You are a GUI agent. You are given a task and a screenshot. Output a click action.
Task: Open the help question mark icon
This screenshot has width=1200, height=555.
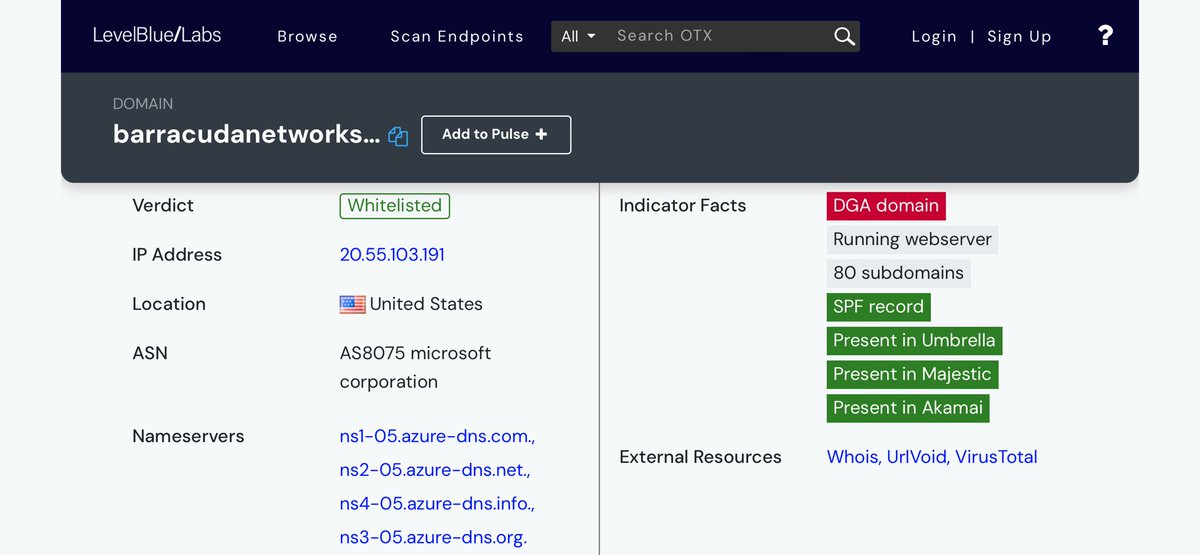1105,36
